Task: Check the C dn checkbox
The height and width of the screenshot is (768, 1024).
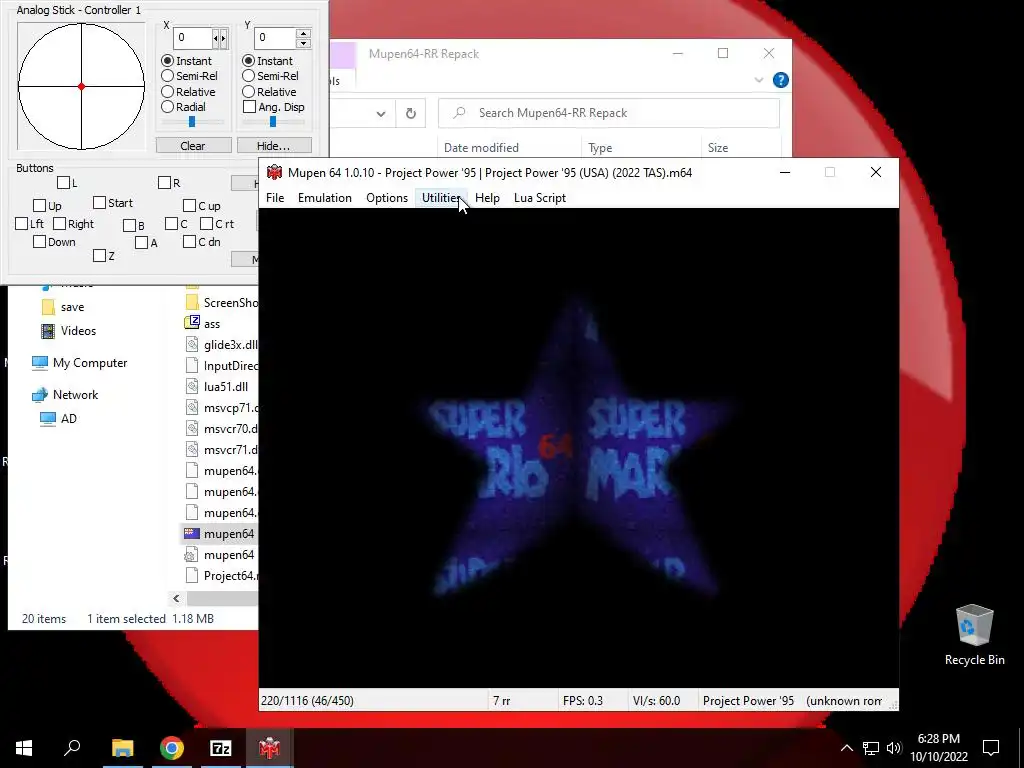Action: tap(189, 242)
